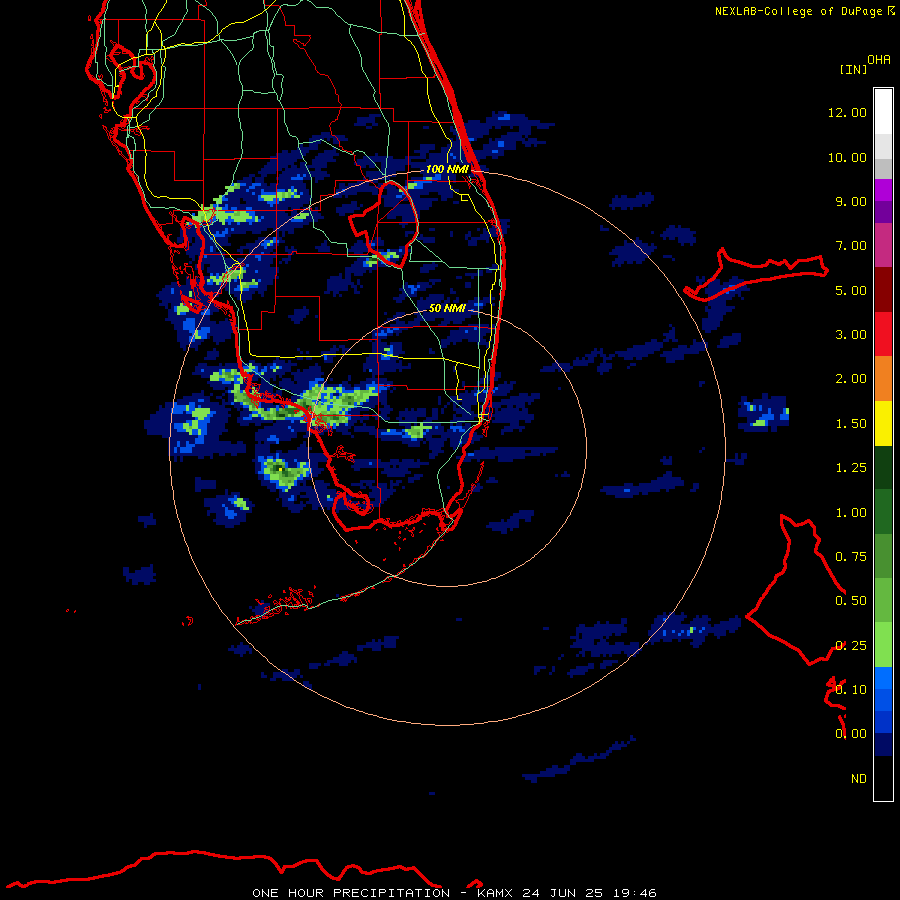Click the OHA product label above the legend
Screen dimensions: 900x900
tap(879, 60)
